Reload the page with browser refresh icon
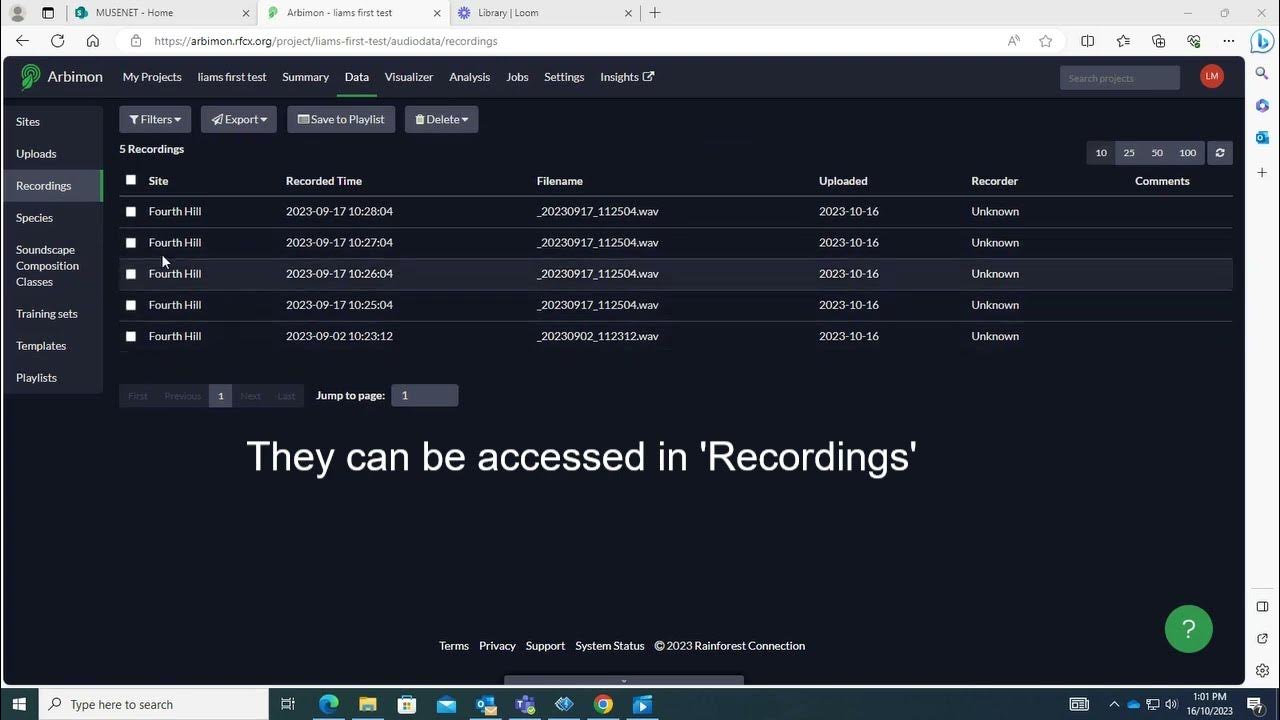Screen dimensions: 1280x720 tap(58, 41)
